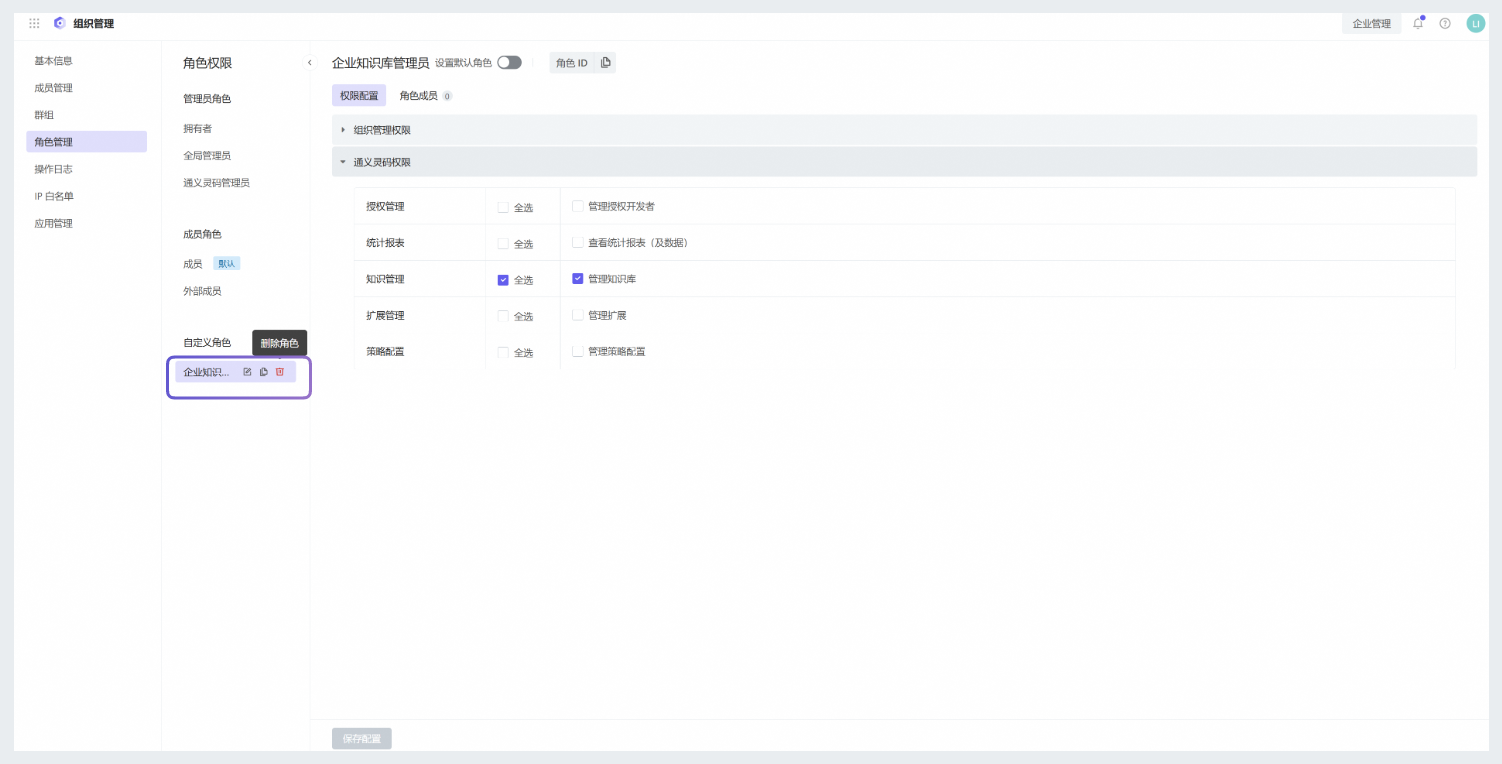Open the notifications bell
The width and height of the screenshot is (1502, 764).
point(1418,23)
